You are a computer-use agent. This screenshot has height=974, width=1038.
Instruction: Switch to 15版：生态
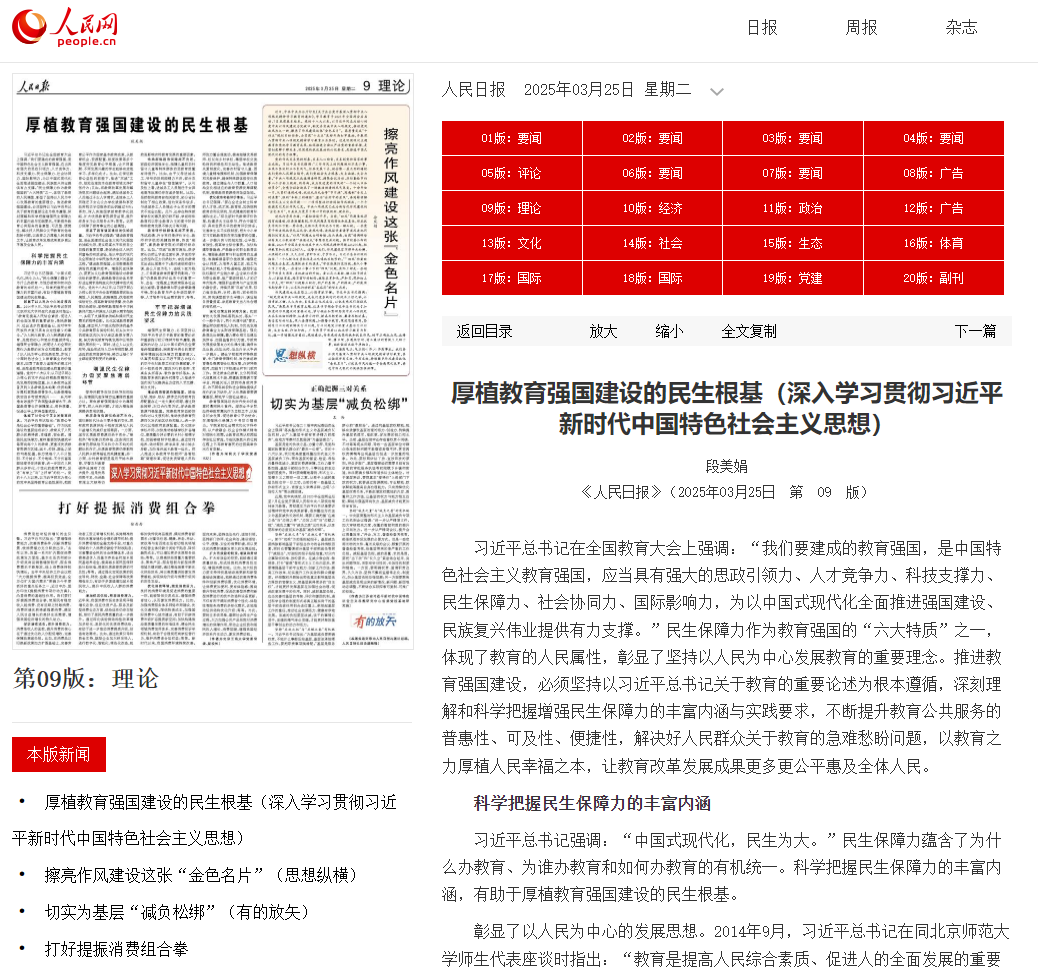pyautogui.click(x=793, y=244)
